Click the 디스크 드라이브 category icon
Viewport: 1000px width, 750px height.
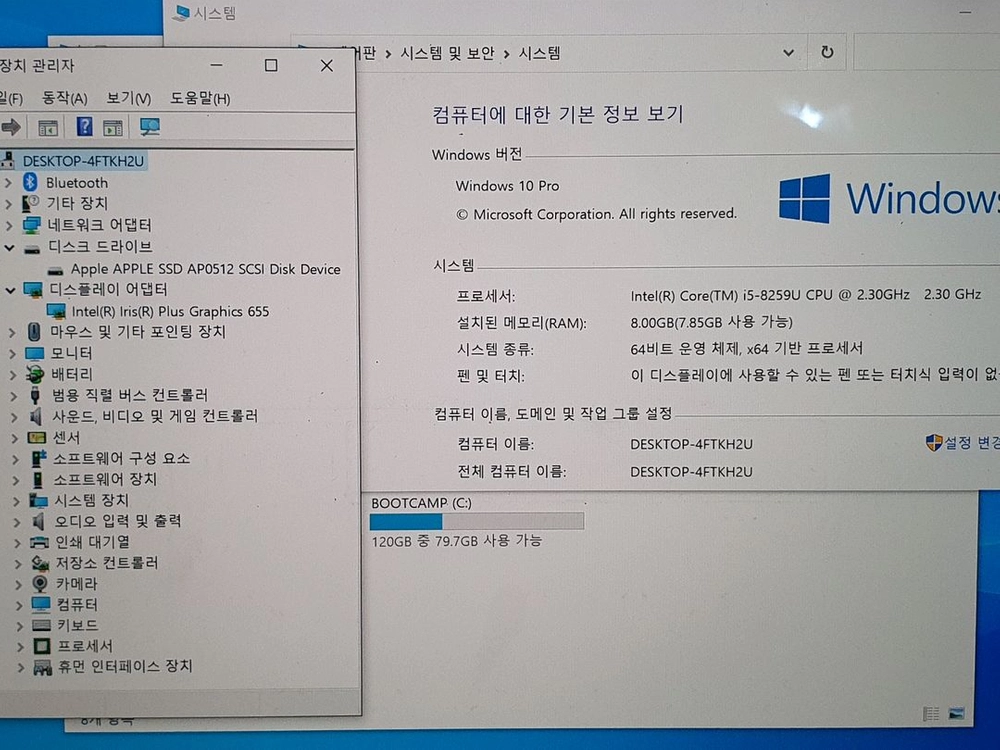32,248
